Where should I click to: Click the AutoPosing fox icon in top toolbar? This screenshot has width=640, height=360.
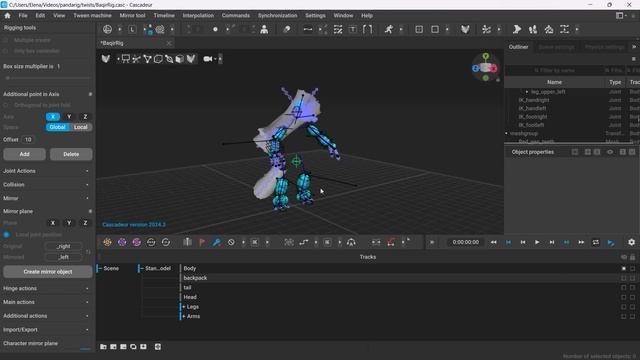465,29
